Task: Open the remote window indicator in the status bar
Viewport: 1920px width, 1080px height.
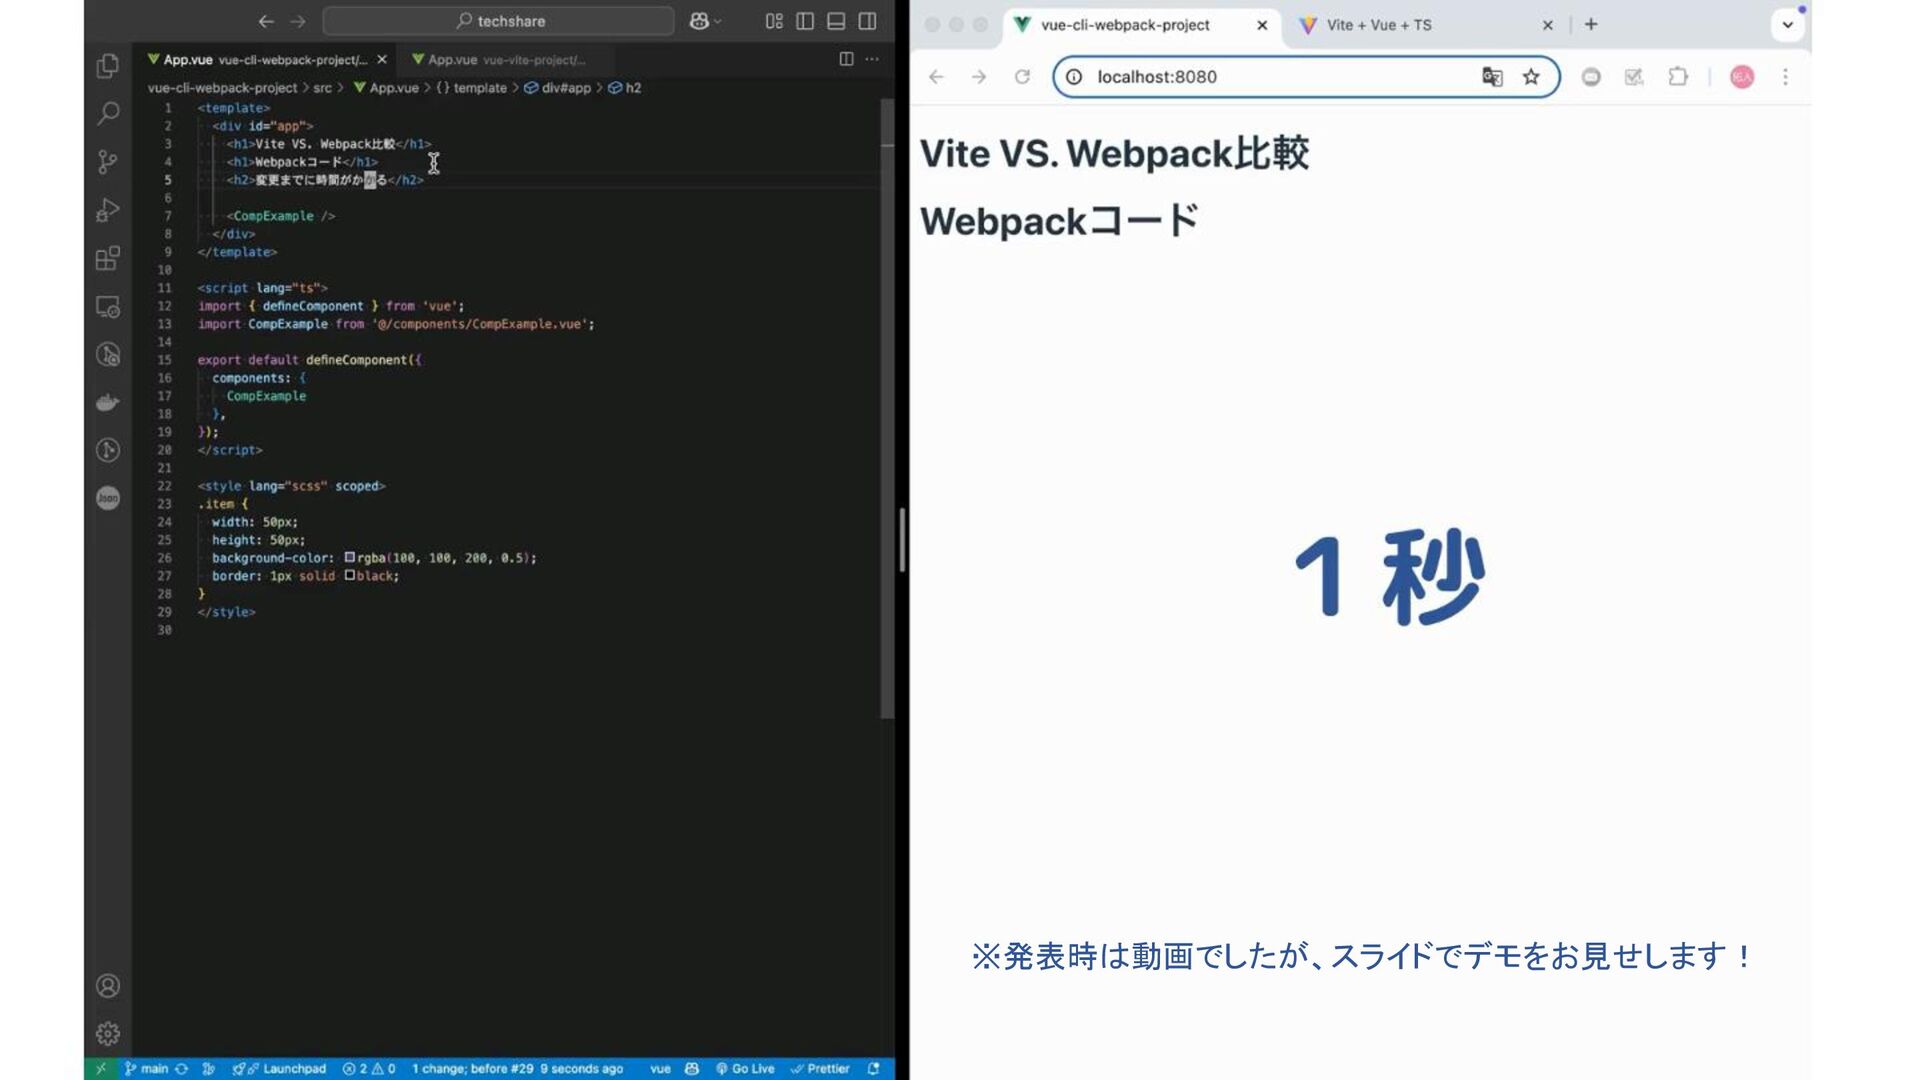Action: [x=100, y=1068]
